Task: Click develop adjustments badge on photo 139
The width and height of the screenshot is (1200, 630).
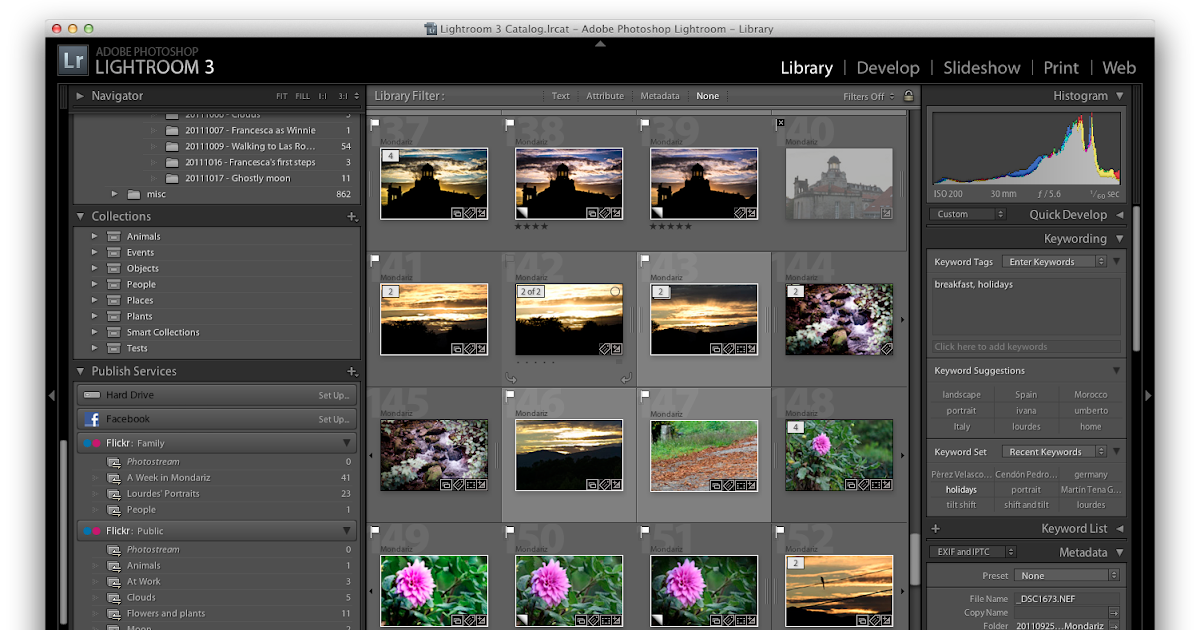Action: pyautogui.click(x=752, y=213)
